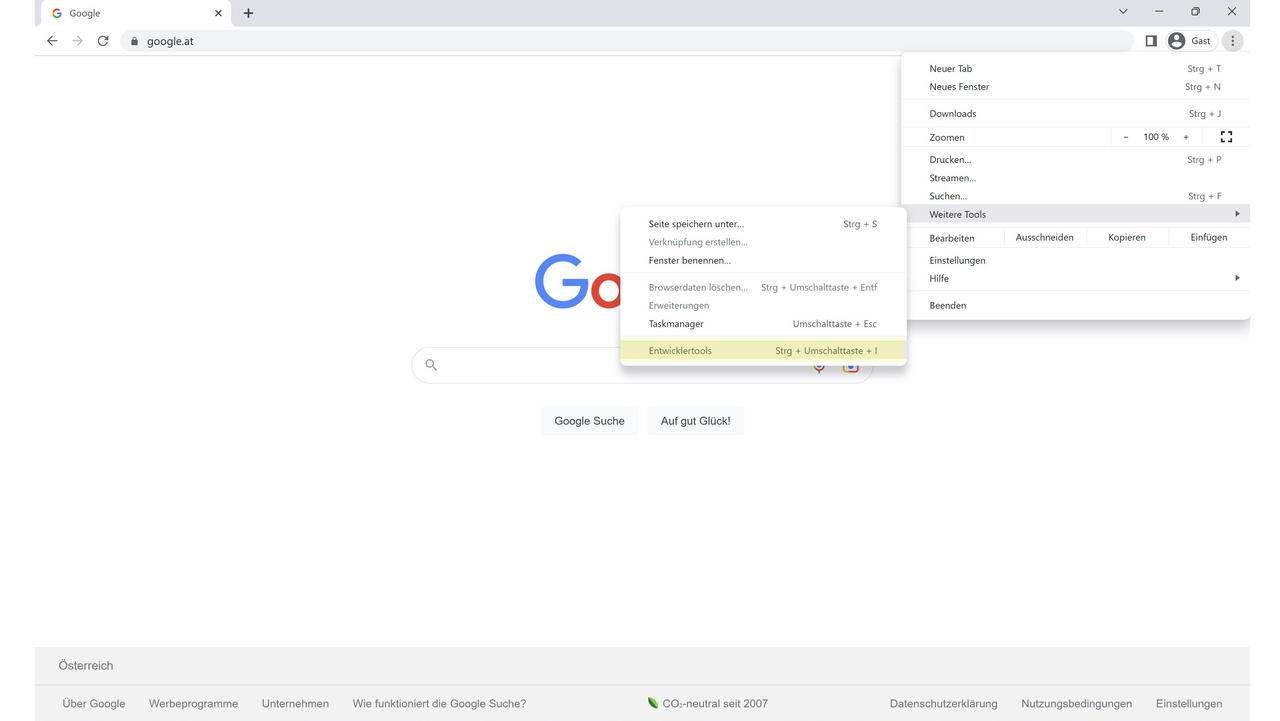Open a new tab with the plus button
1280x721 pixels.
tap(247, 13)
